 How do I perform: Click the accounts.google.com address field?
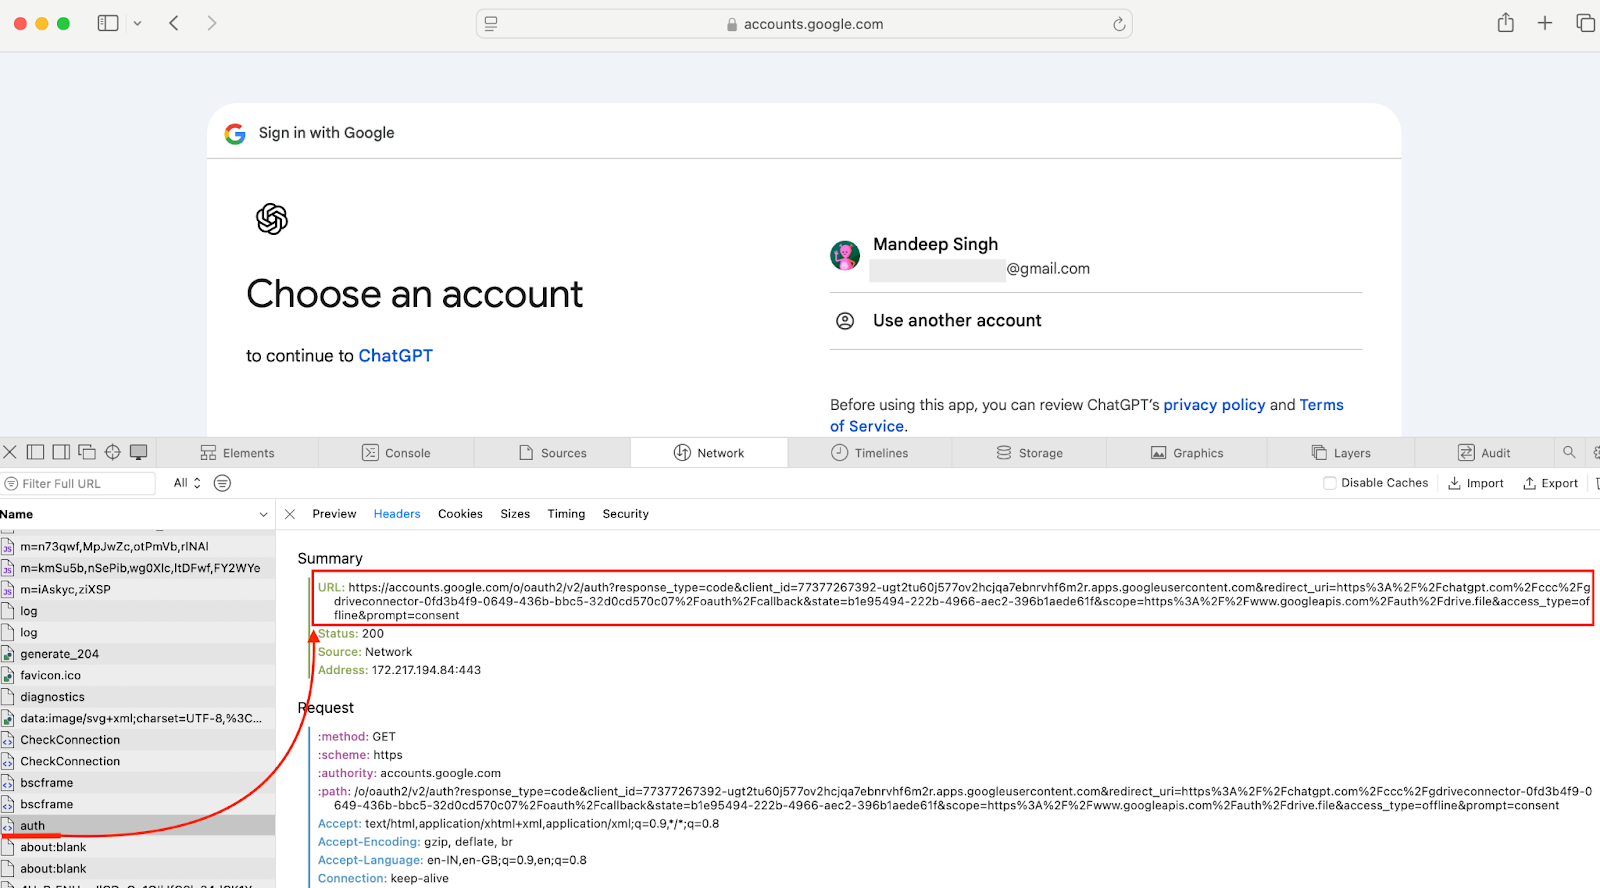[804, 24]
